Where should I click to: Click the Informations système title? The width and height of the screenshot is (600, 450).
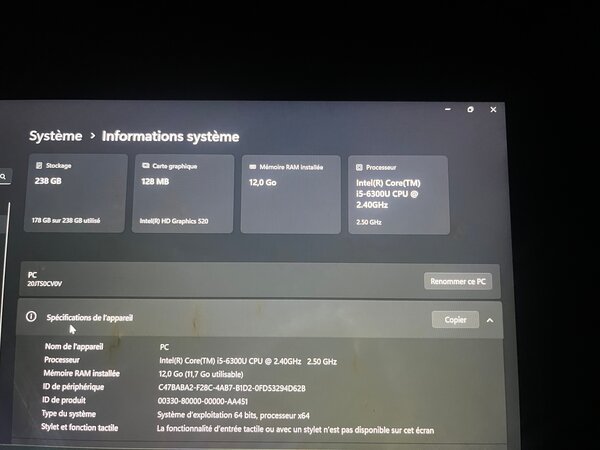(170, 136)
